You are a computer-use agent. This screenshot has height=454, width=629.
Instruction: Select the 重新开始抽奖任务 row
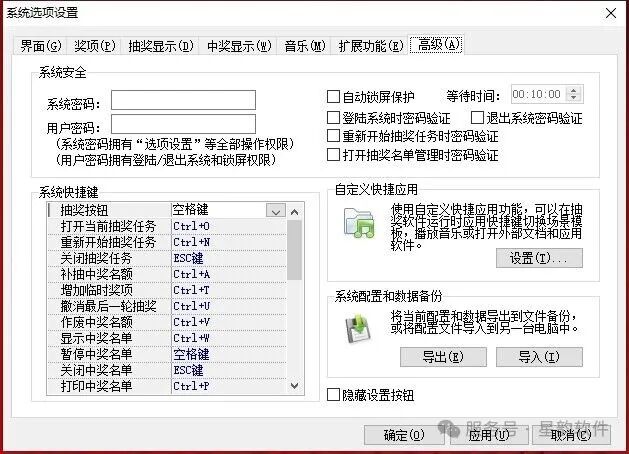coord(167,242)
